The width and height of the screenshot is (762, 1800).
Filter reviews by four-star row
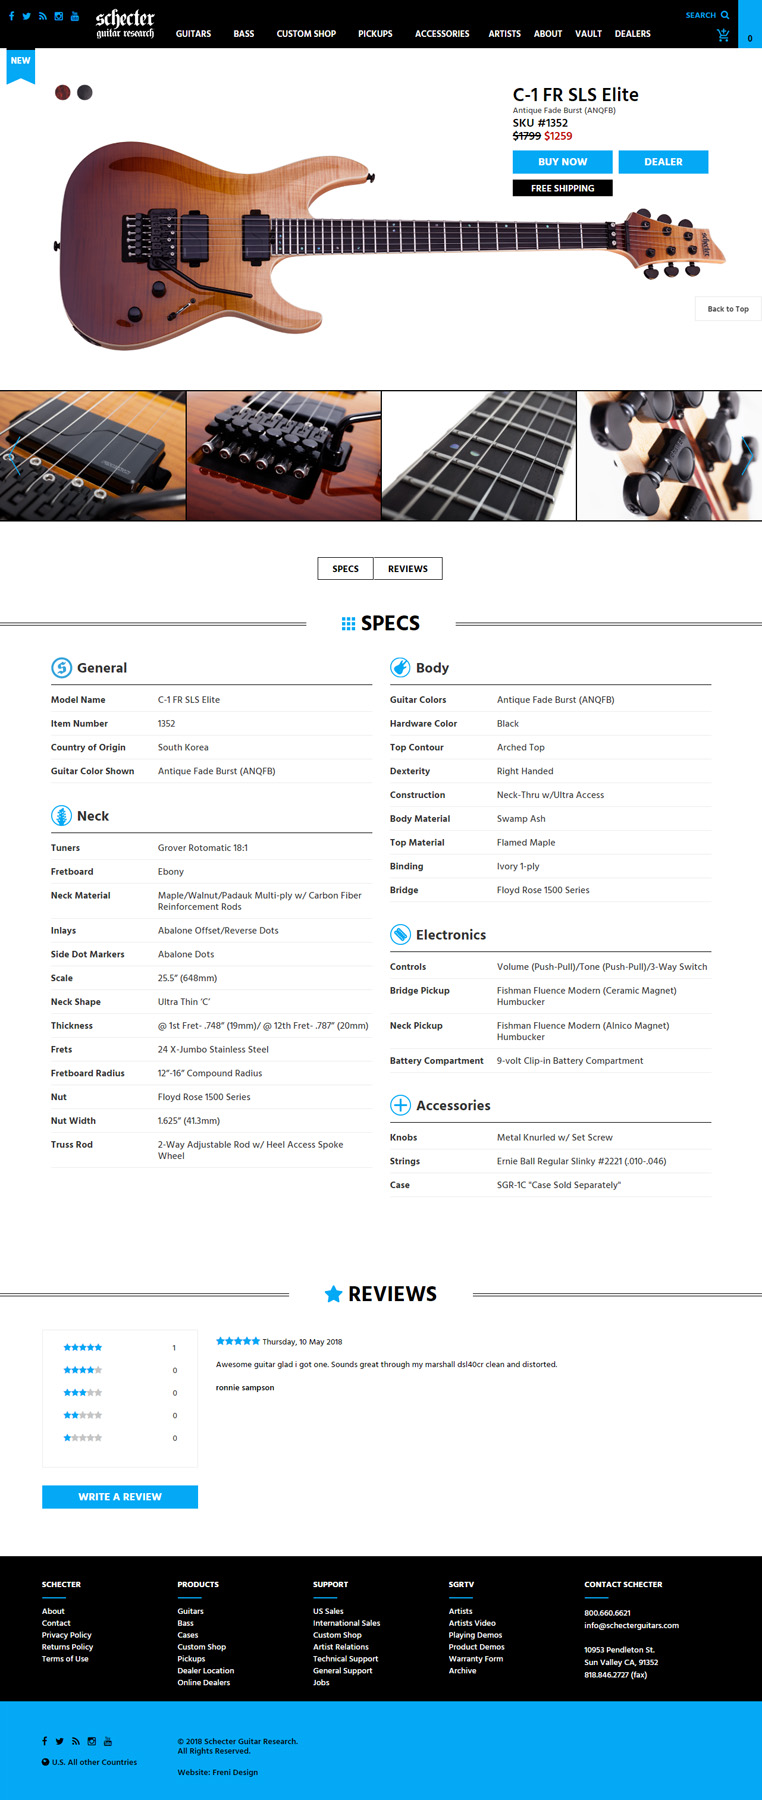120,1370
